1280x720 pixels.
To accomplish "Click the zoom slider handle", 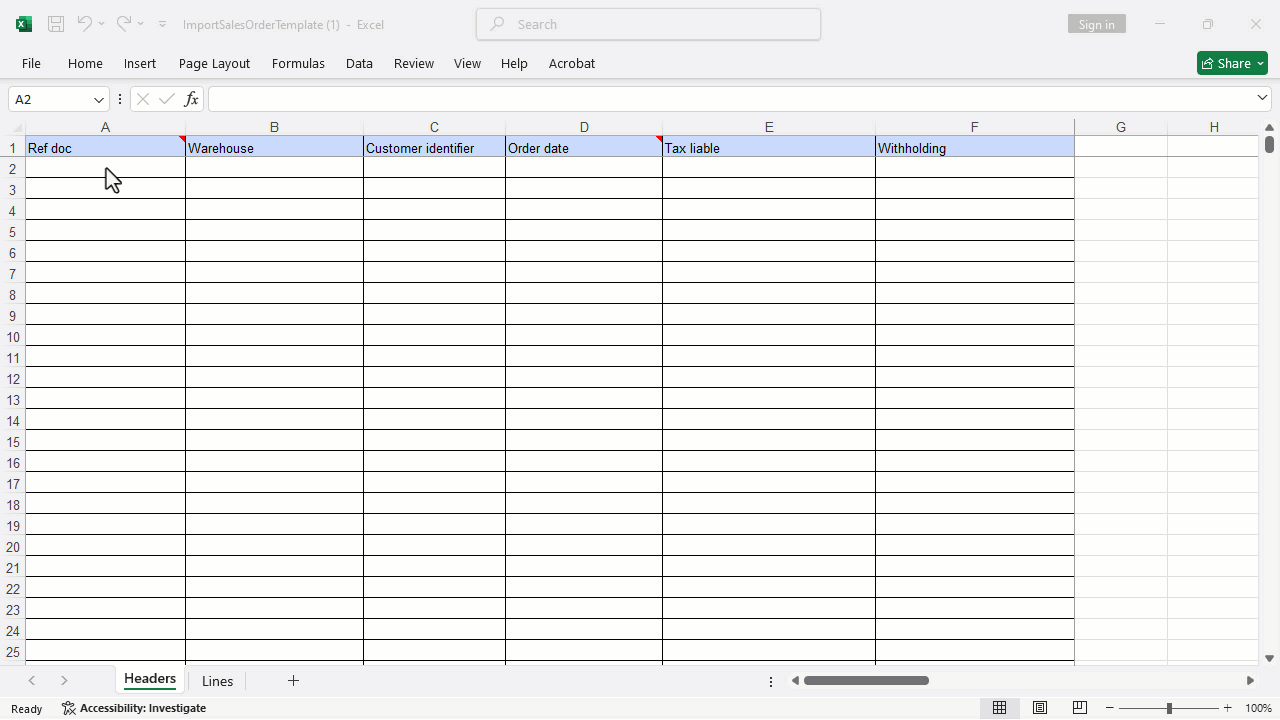I will pos(1169,708).
